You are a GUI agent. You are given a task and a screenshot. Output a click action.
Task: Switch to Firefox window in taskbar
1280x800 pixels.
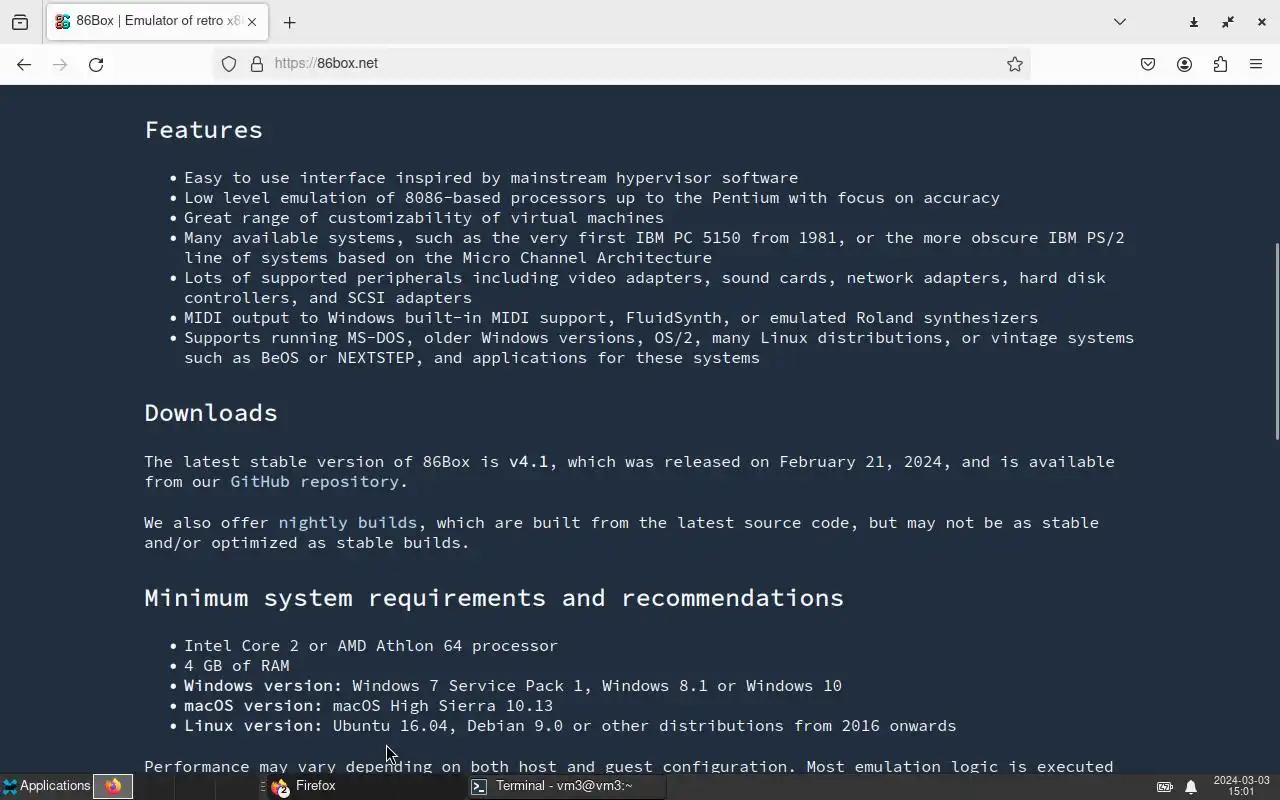(365, 786)
